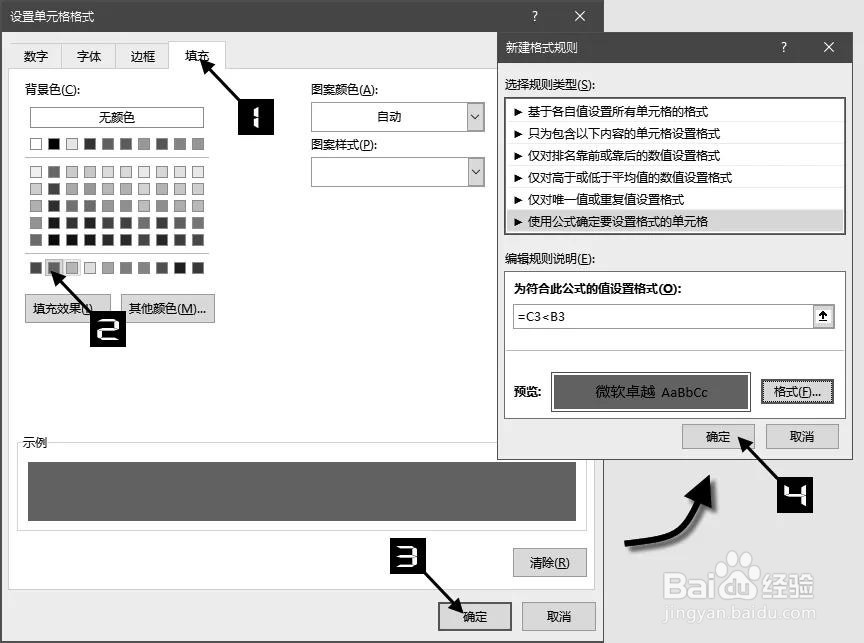The height and width of the screenshot is (643, 864).
Task: Select rule 基于各自值设置所有单元格的格式
Action: (x=674, y=112)
